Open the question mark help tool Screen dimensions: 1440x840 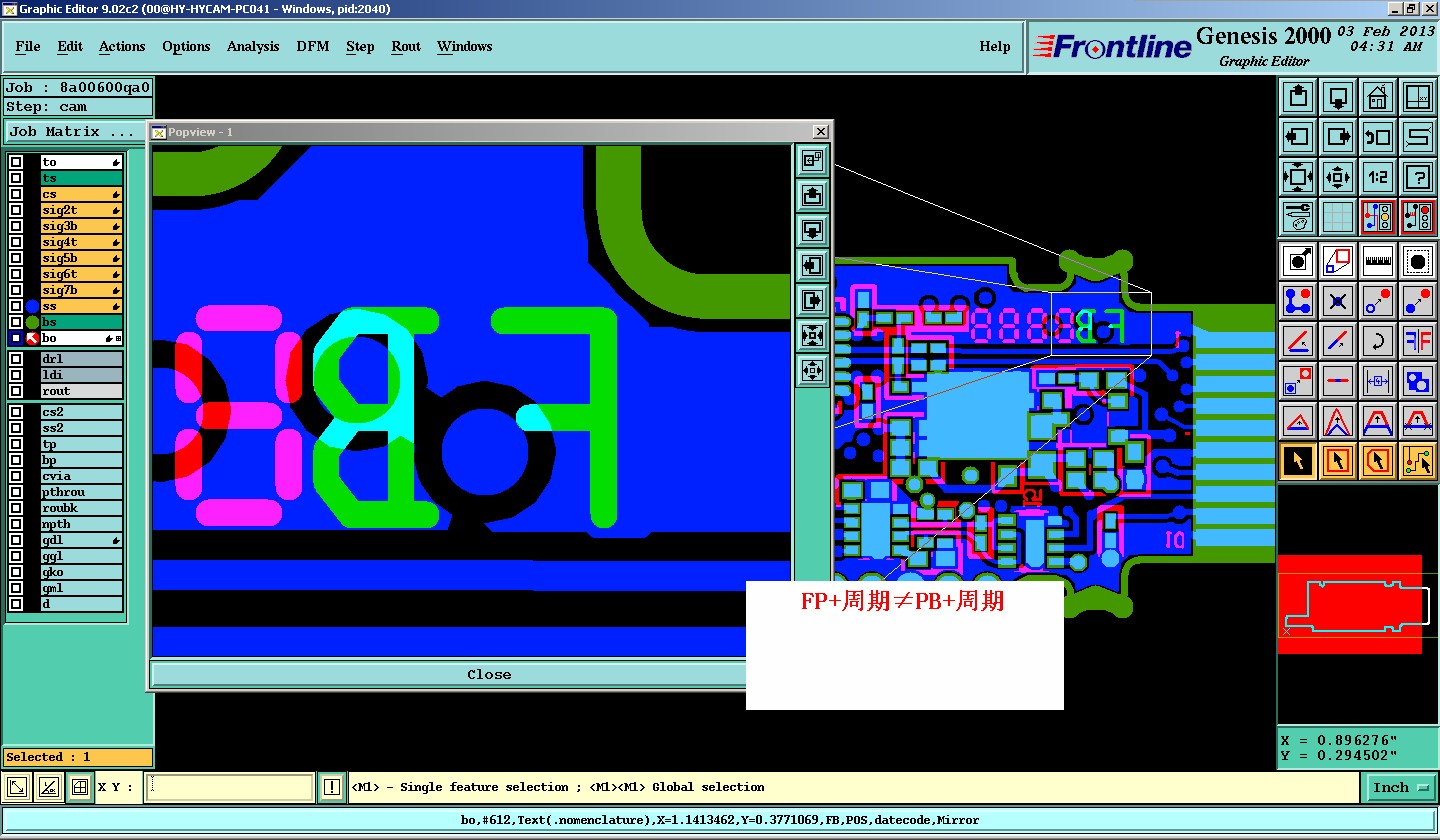coord(1417,177)
